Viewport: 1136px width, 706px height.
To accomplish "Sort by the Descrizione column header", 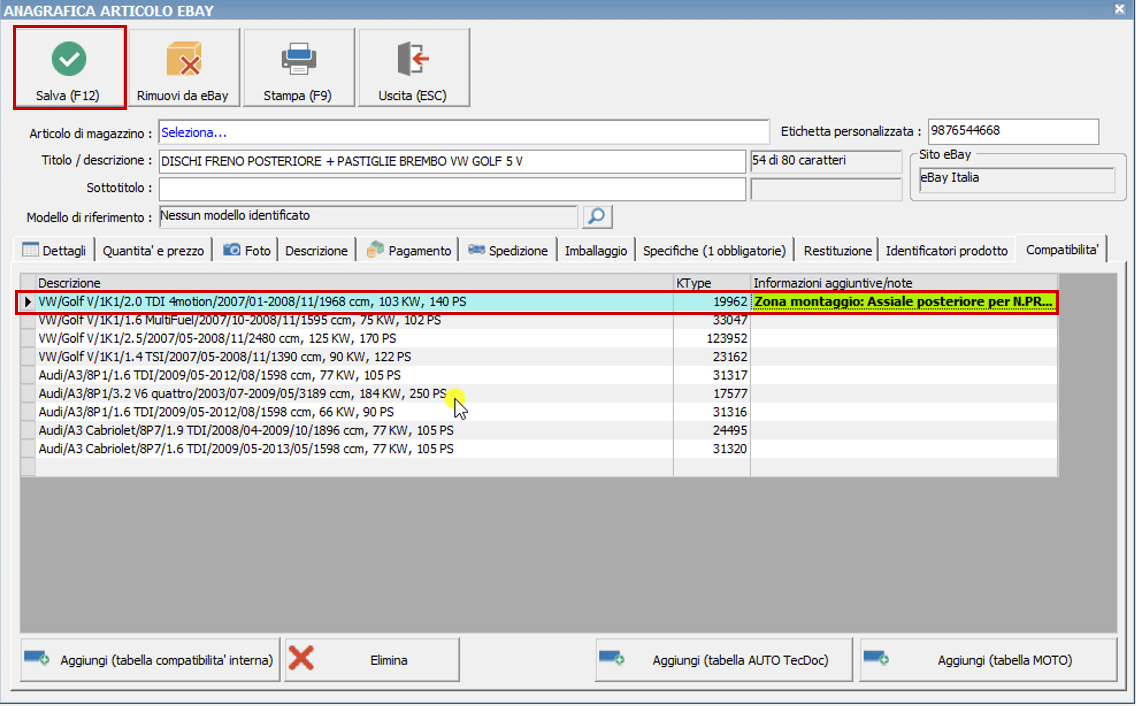I will [x=354, y=283].
